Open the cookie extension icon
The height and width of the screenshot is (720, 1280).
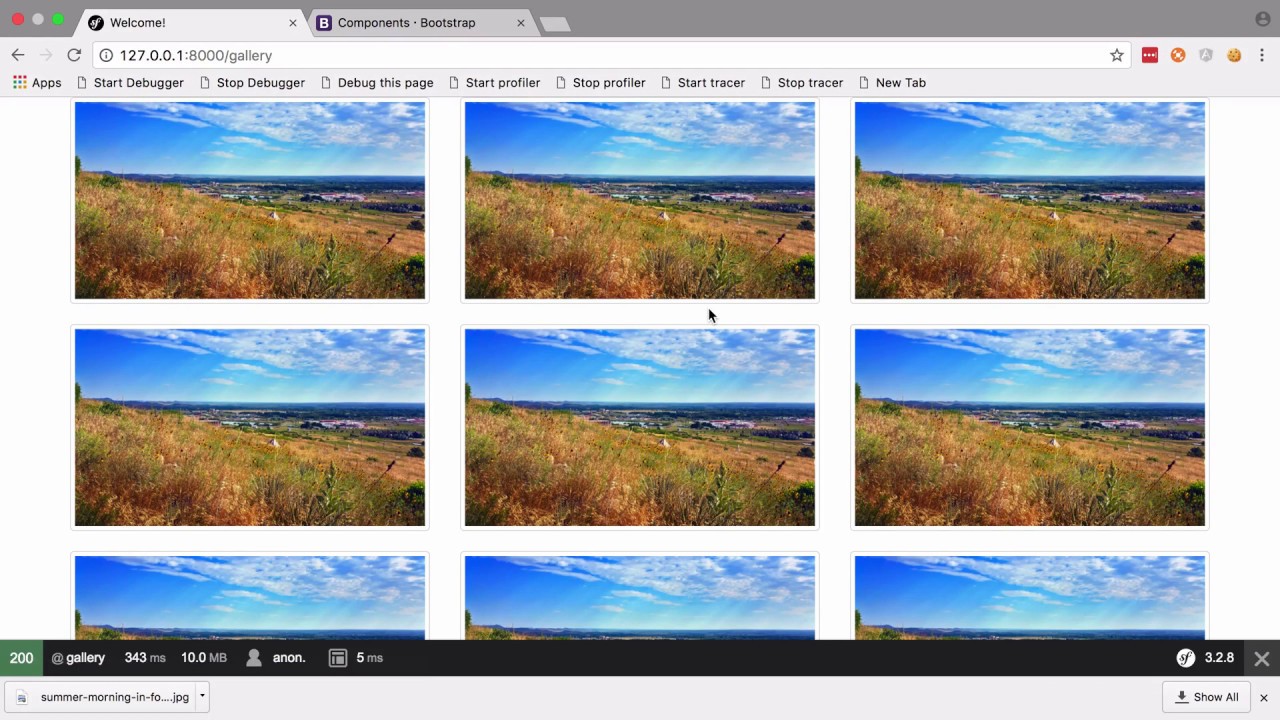1234,55
